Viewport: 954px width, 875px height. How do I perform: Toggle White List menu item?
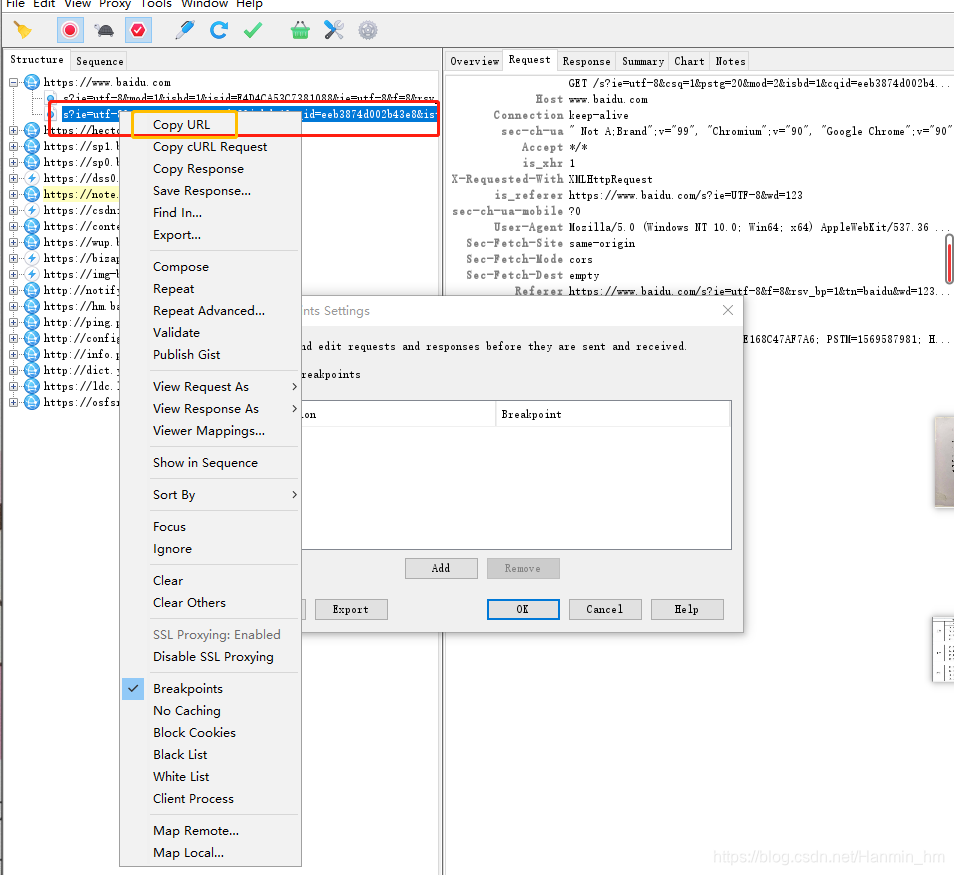pyautogui.click(x=181, y=776)
